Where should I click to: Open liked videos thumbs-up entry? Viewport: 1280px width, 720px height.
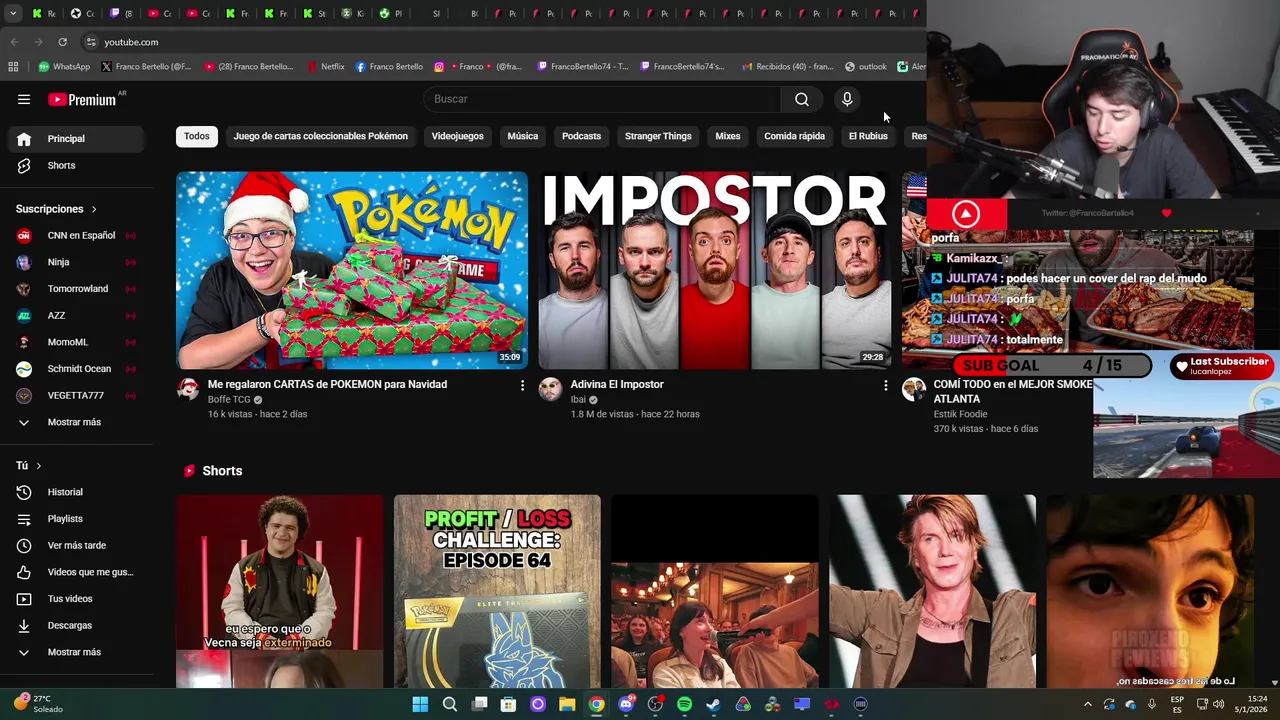[78, 572]
